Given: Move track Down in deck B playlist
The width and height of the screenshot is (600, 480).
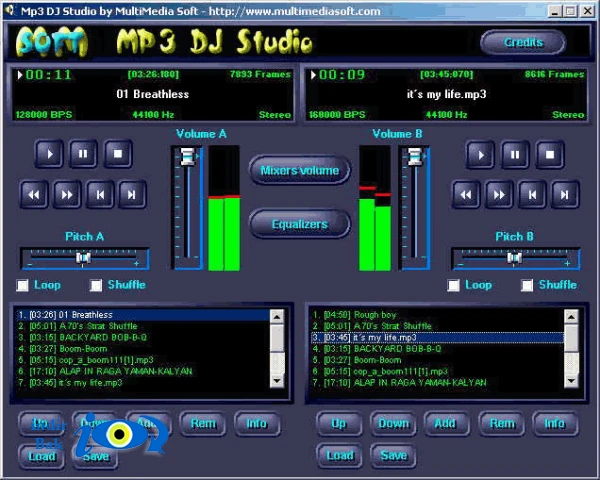Looking at the screenshot, I should (x=393, y=423).
